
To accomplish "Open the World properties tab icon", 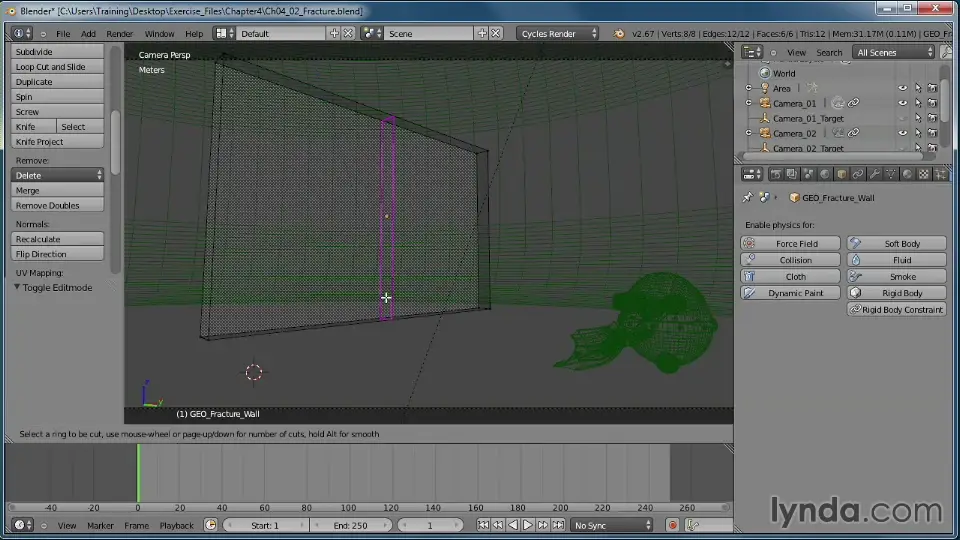I will [825, 174].
